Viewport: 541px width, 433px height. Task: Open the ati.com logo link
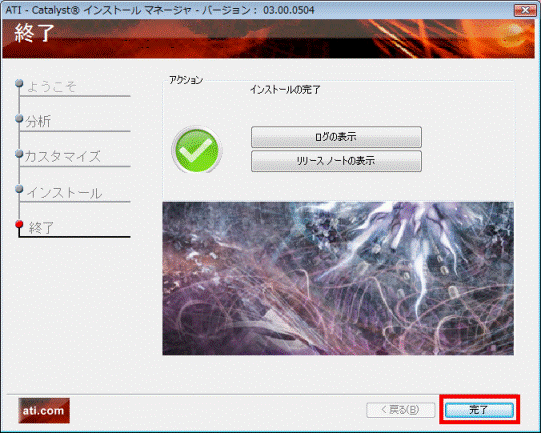click(x=44, y=411)
